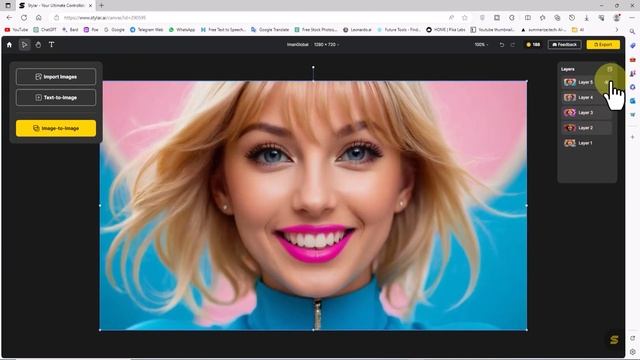Click the Feedback button
The image size is (640, 360).
point(564,44)
